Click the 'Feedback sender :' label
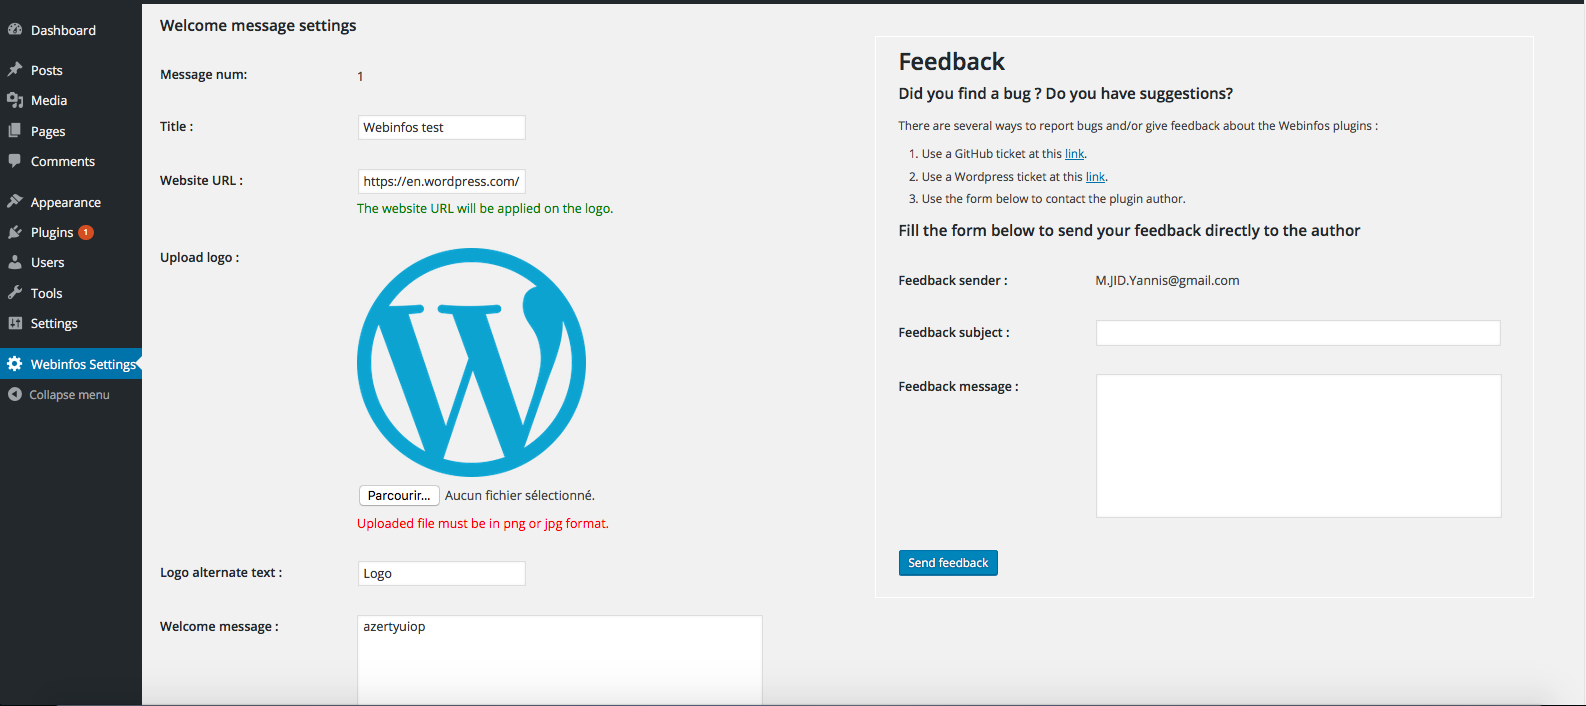 (953, 281)
